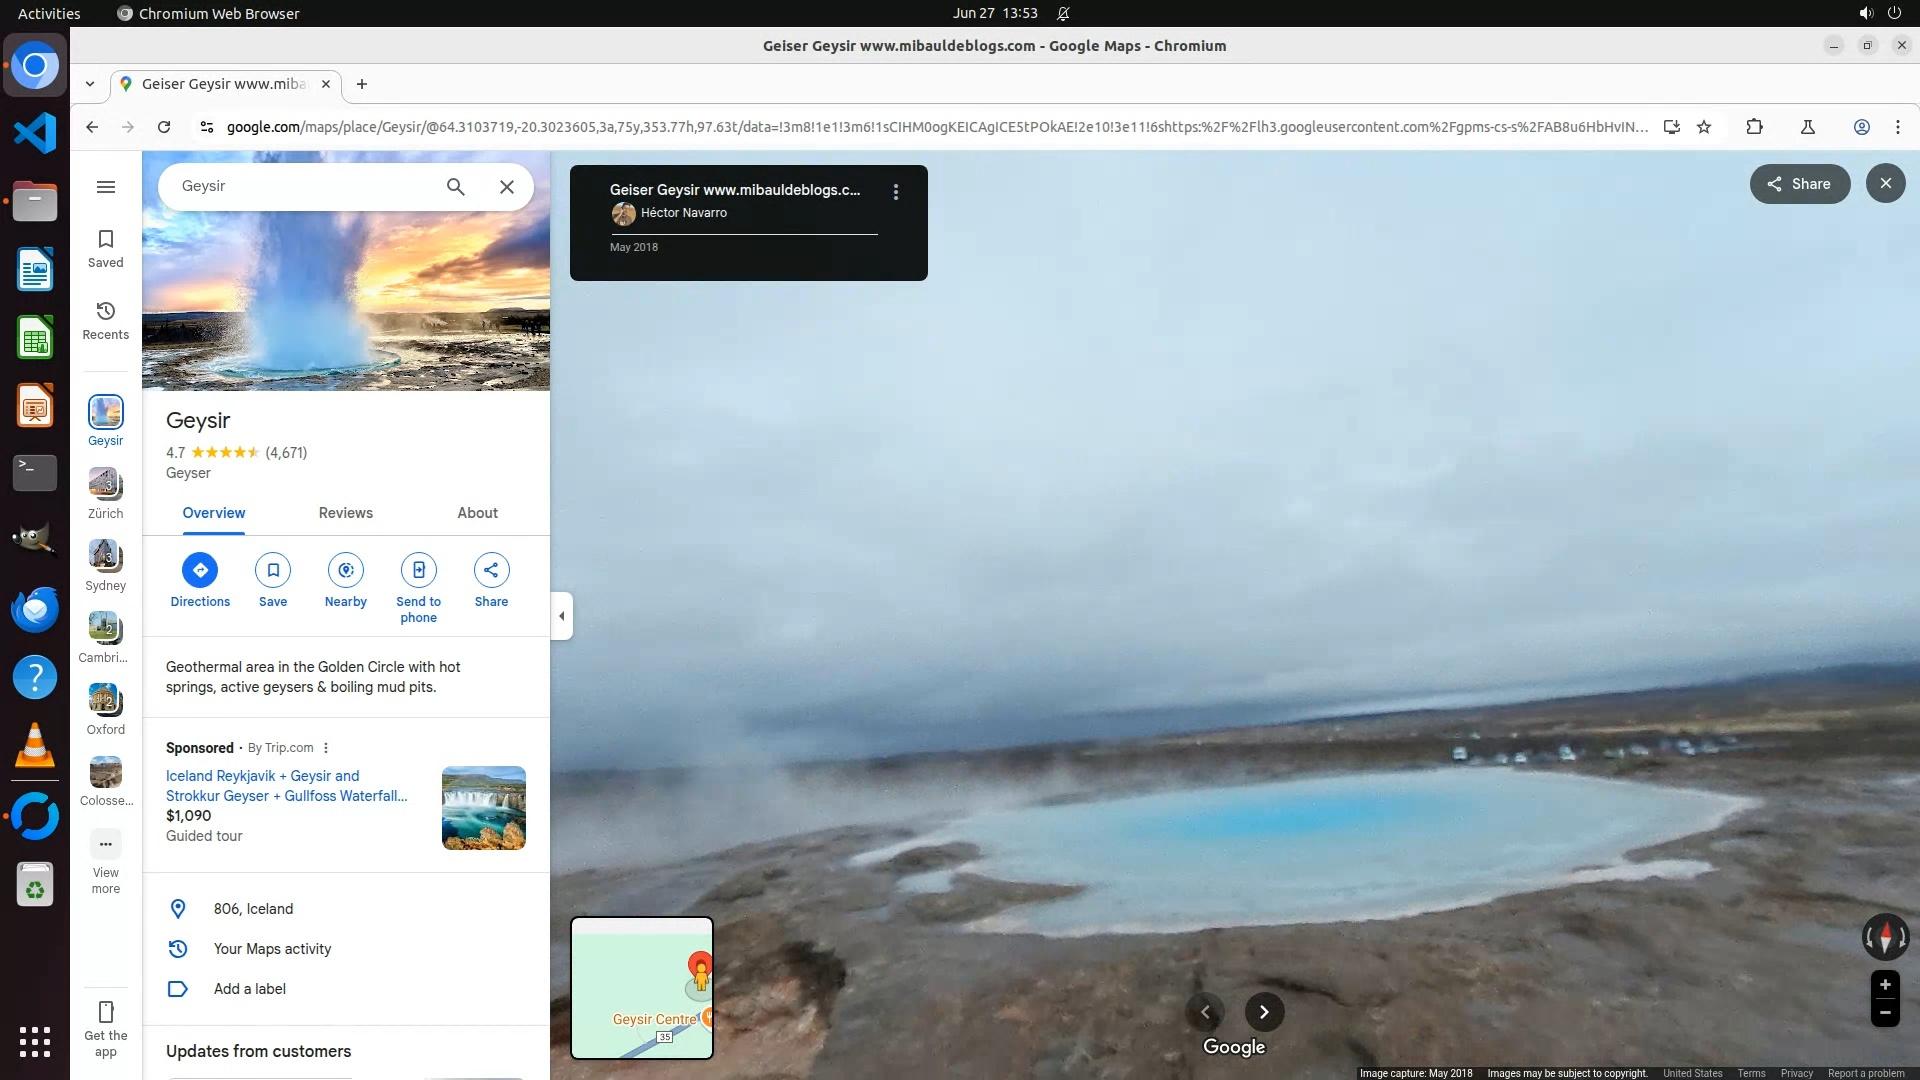The width and height of the screenshot is (1920, 1080).
Task: Click the Directions icon button
Action: click(200, 570)
